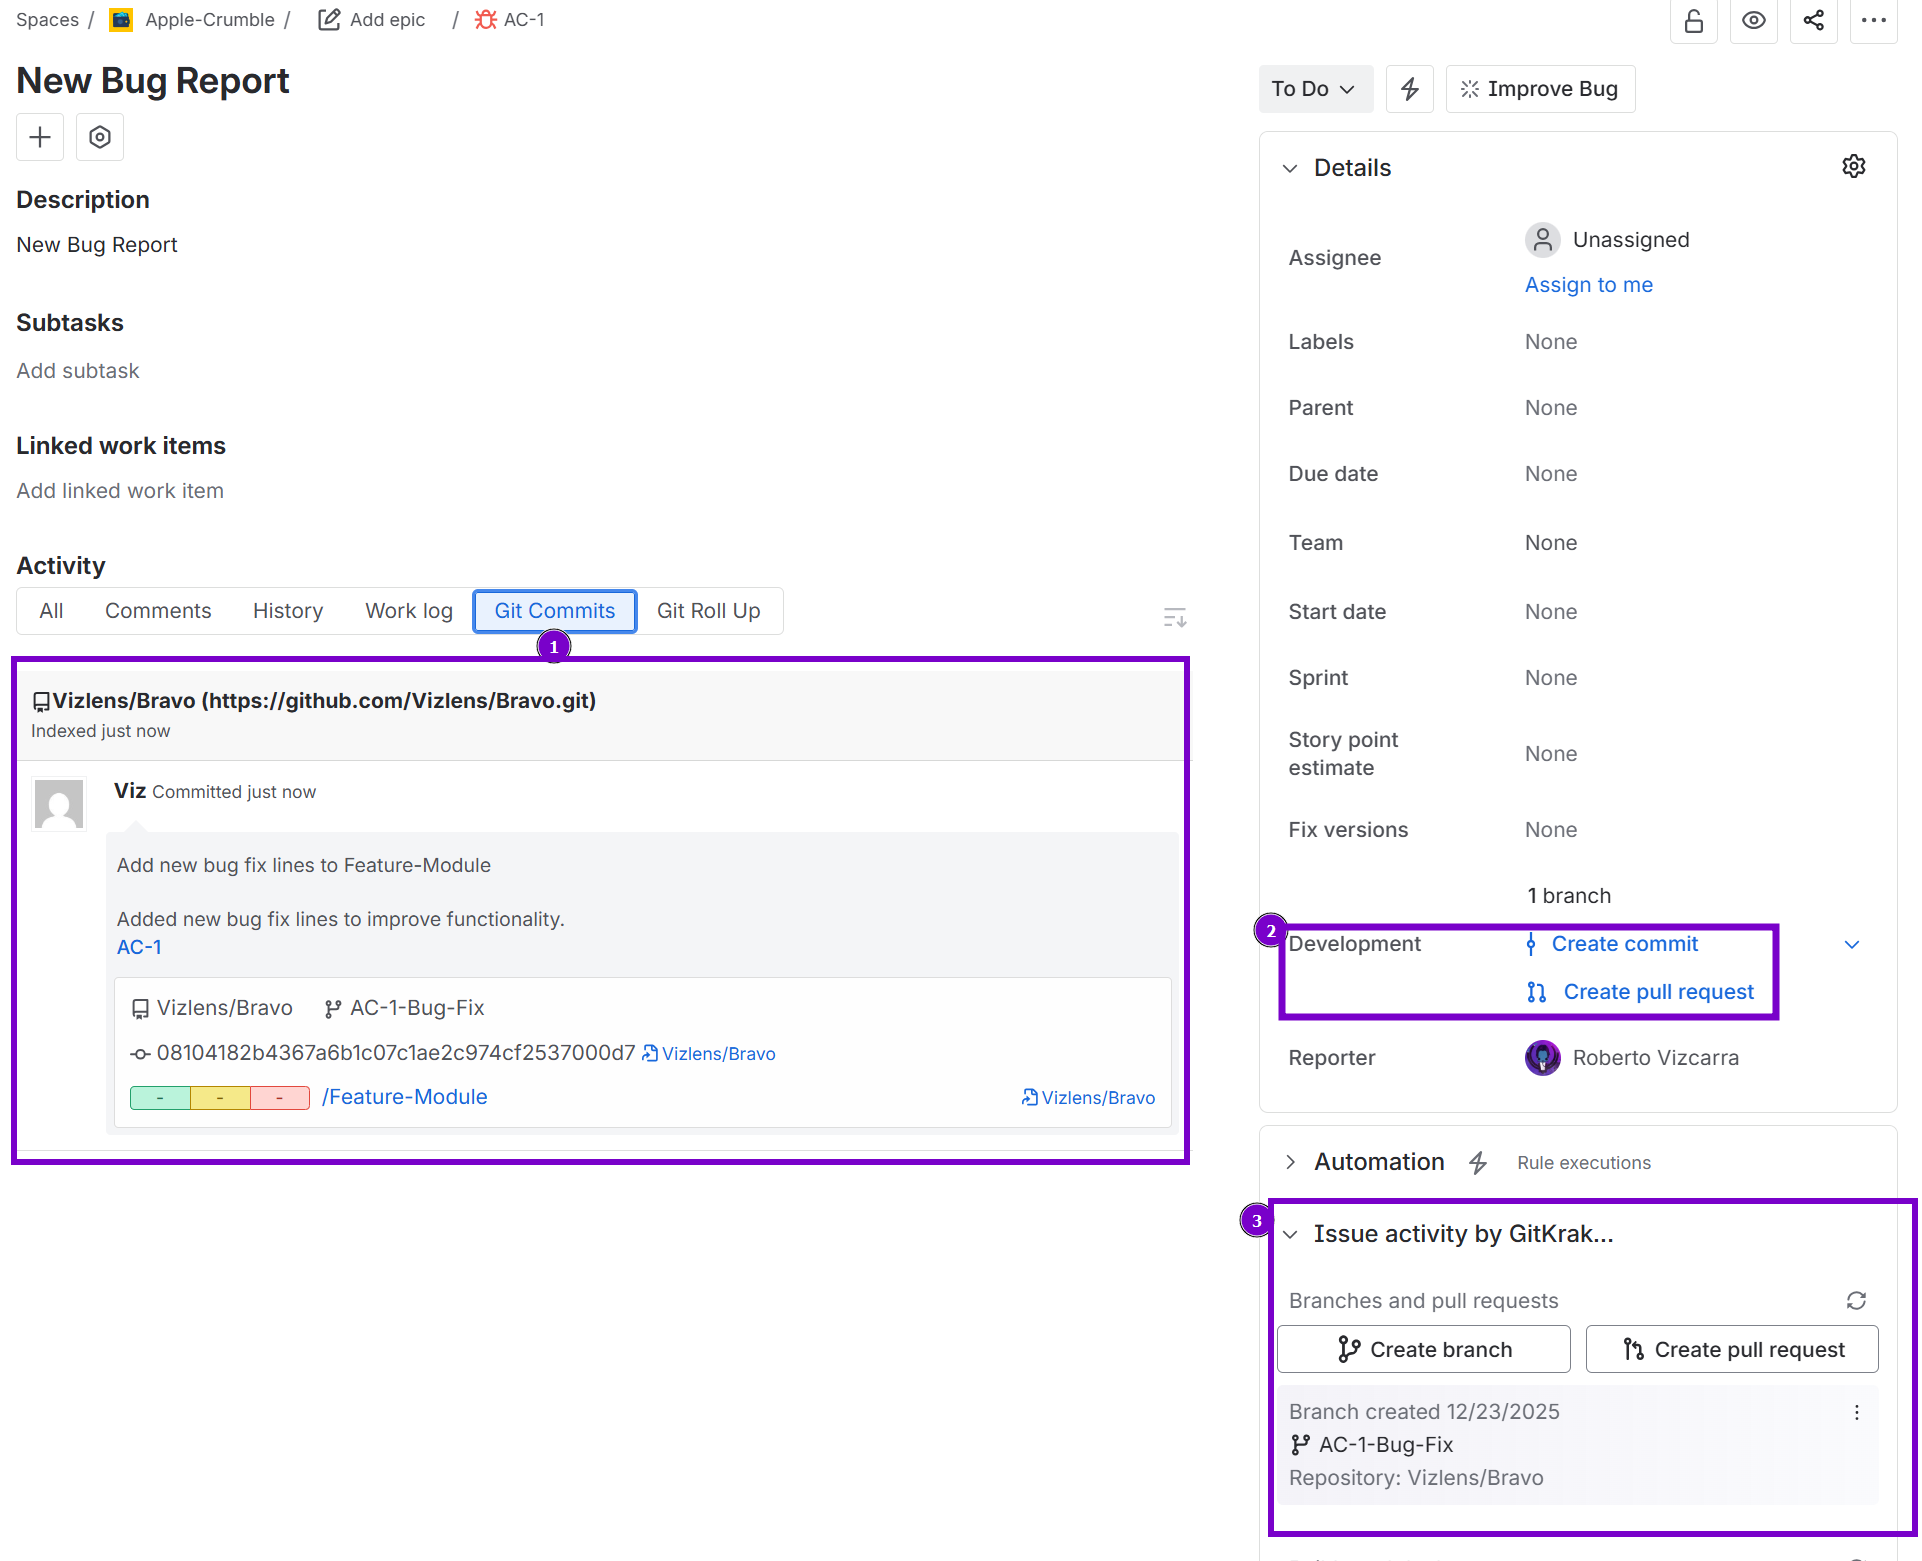The height and width of the screenshot is (1561, 1922).
Task: Click Assign to me link
Action: tap(1588, 285)
